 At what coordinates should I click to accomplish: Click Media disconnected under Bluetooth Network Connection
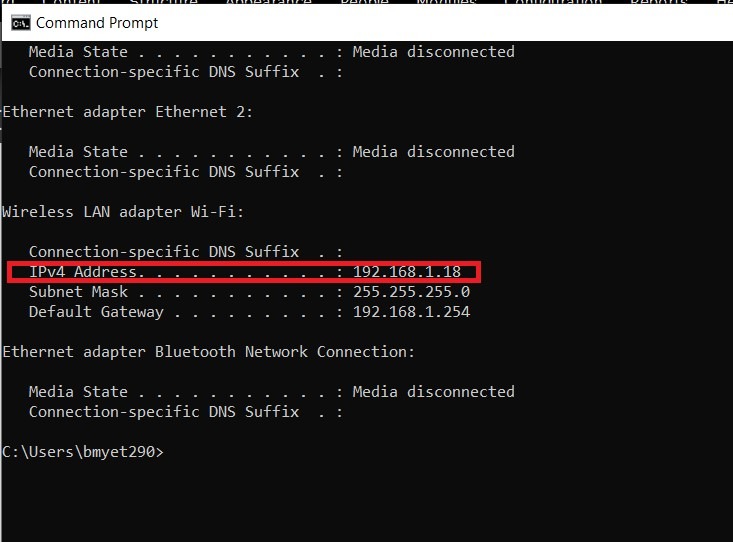433,392
